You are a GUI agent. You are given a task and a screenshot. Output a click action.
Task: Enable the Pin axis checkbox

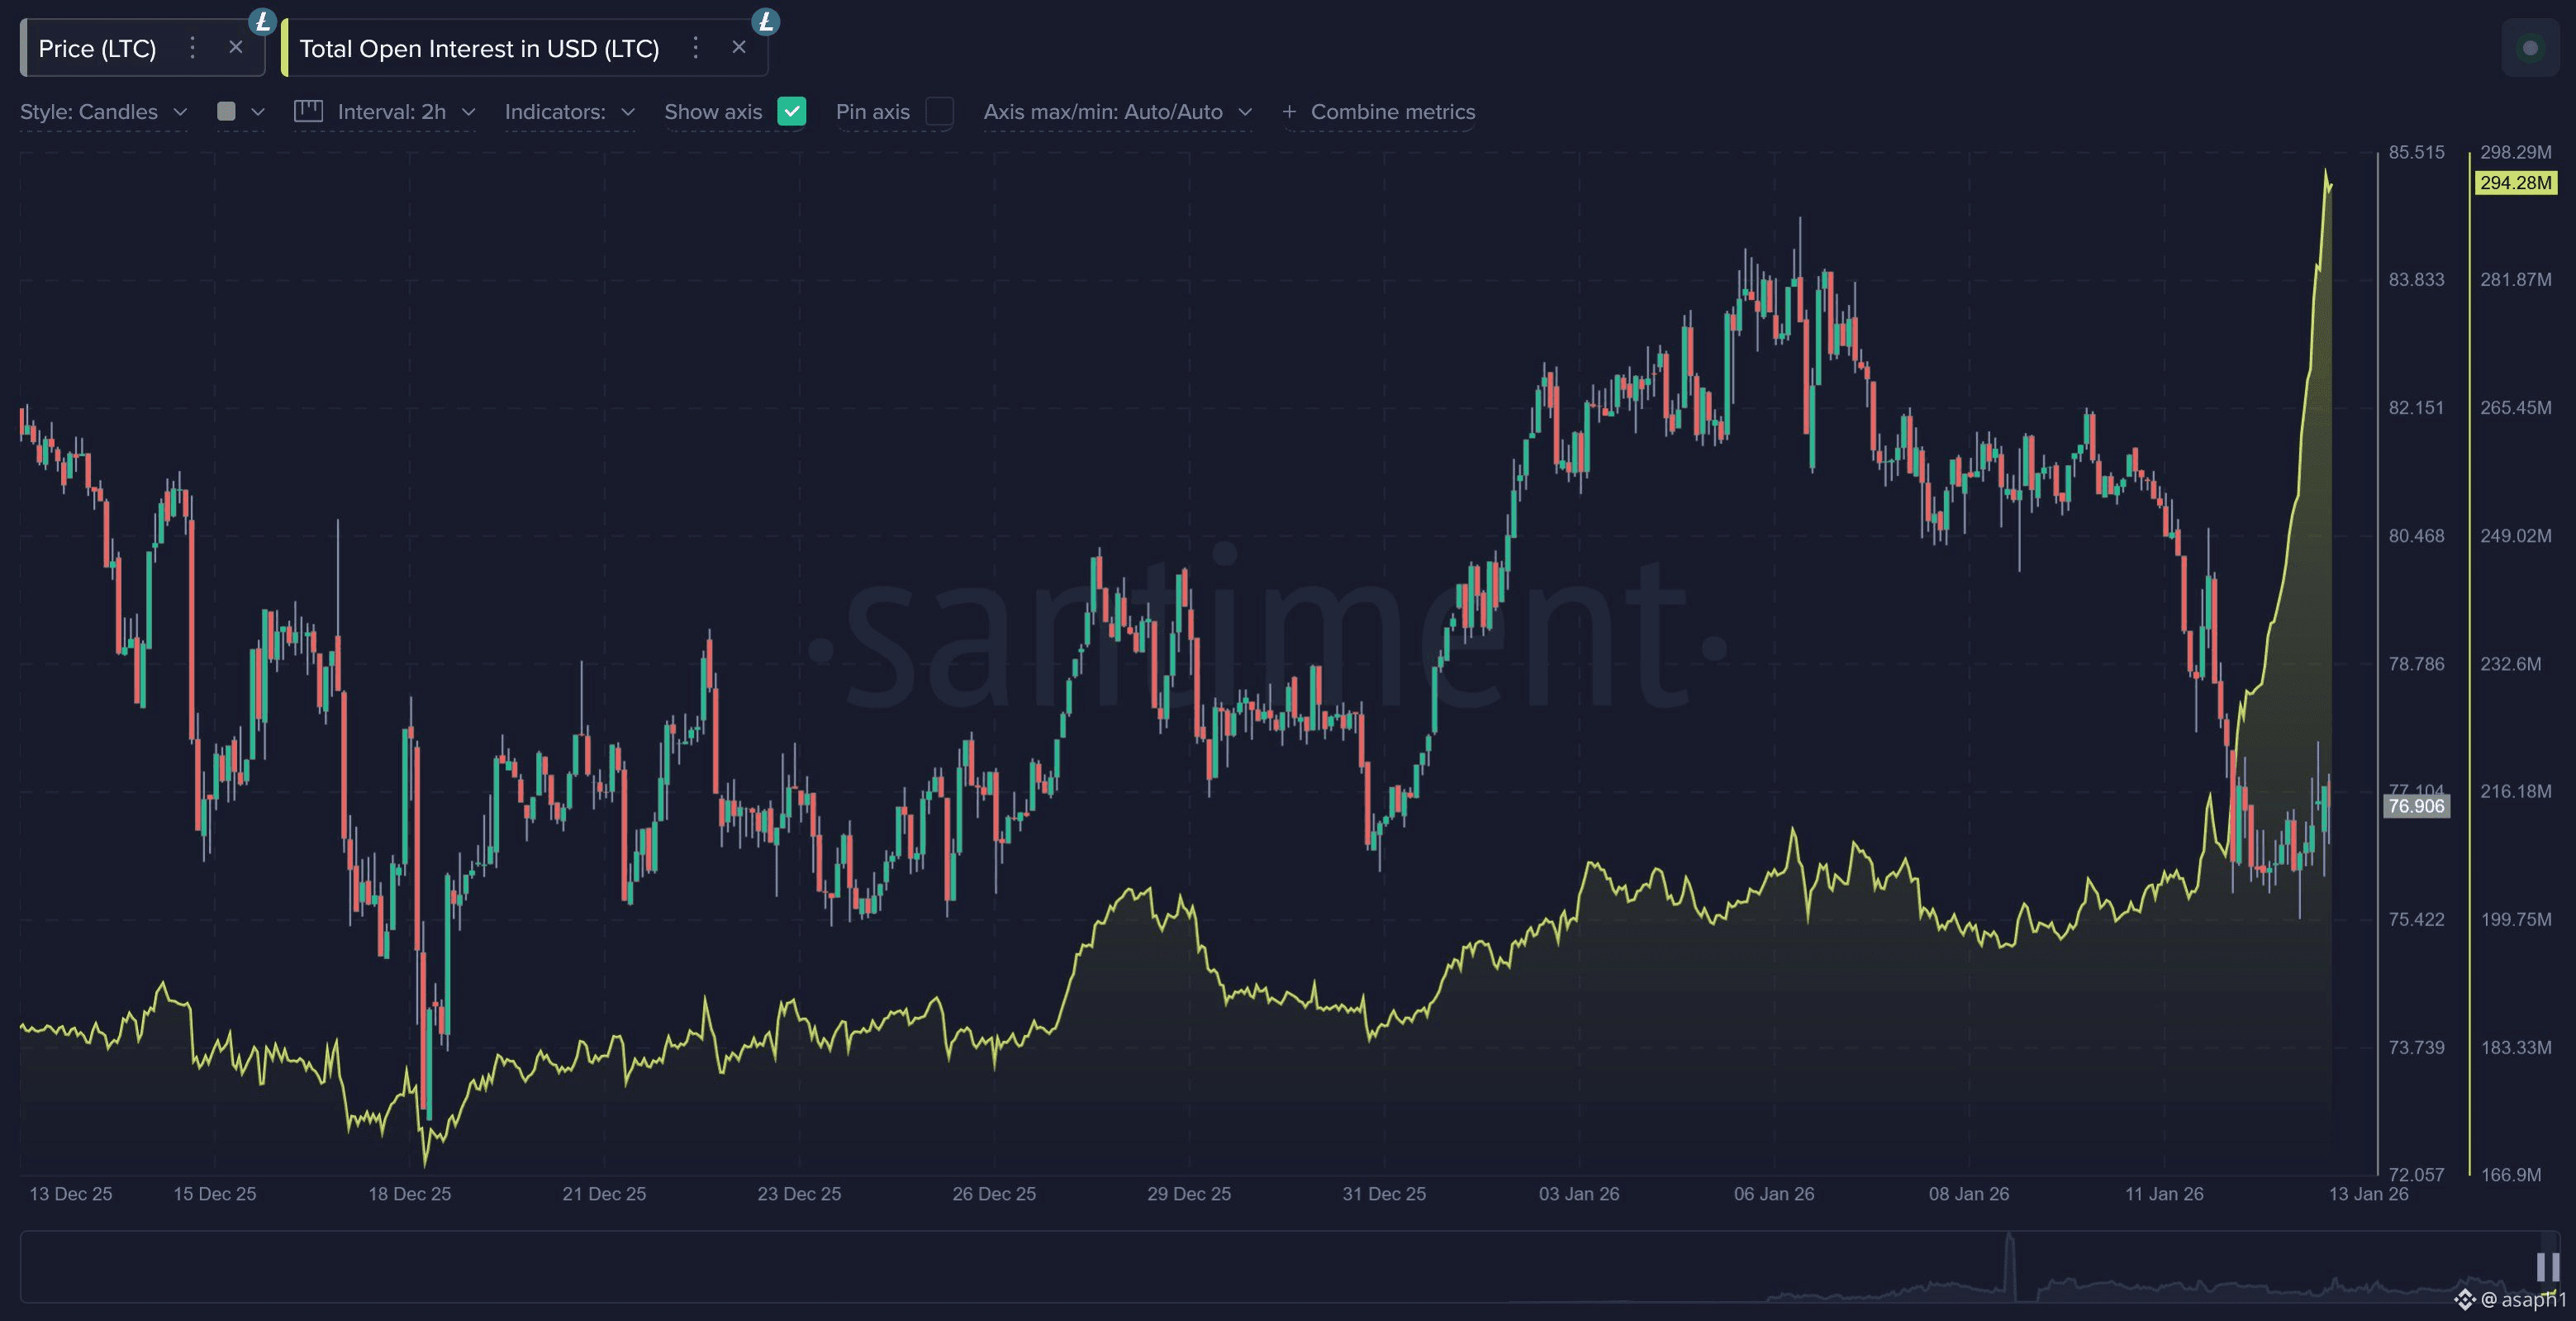pos(939,111)
